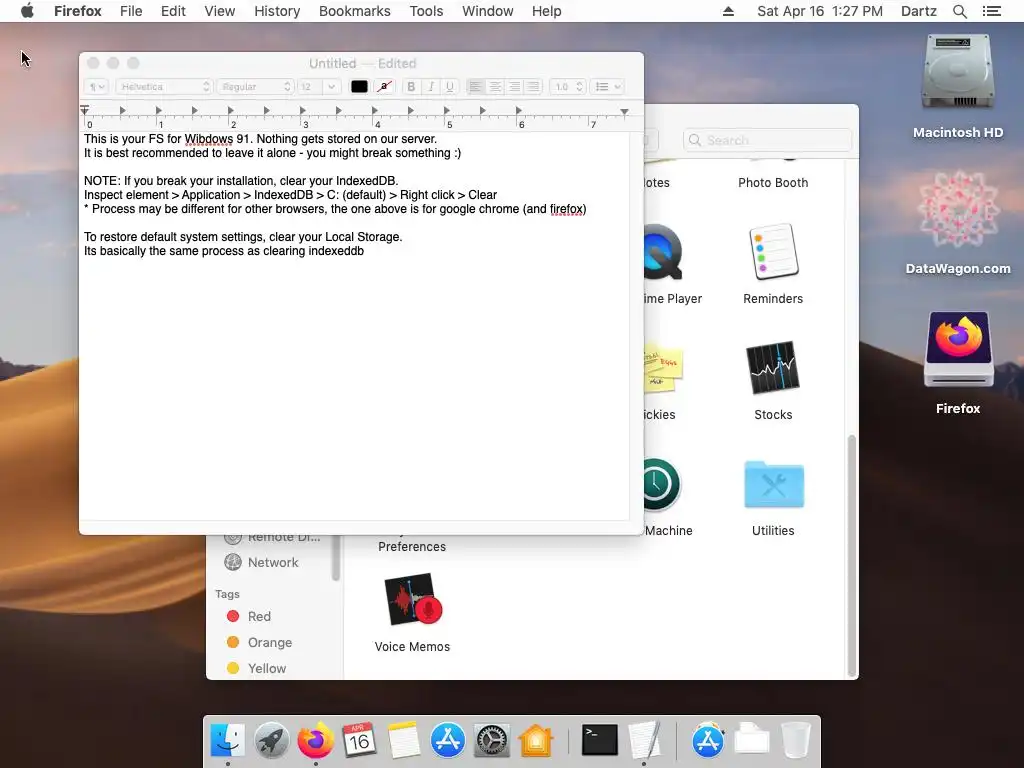Click the Finder window vertical scrollbar

tap(851, 555)
